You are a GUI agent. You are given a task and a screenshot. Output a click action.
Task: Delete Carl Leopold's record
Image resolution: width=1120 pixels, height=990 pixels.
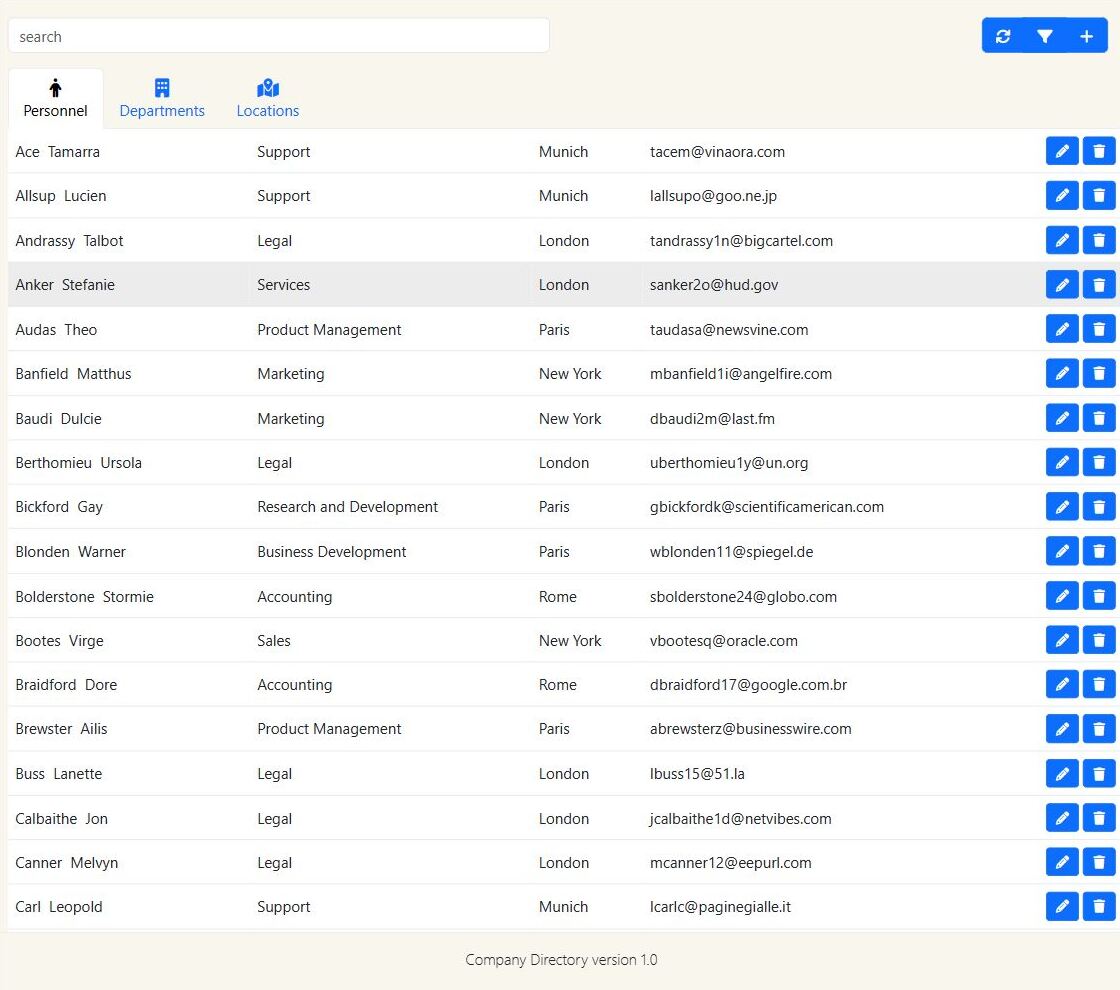coord(1098,906)
